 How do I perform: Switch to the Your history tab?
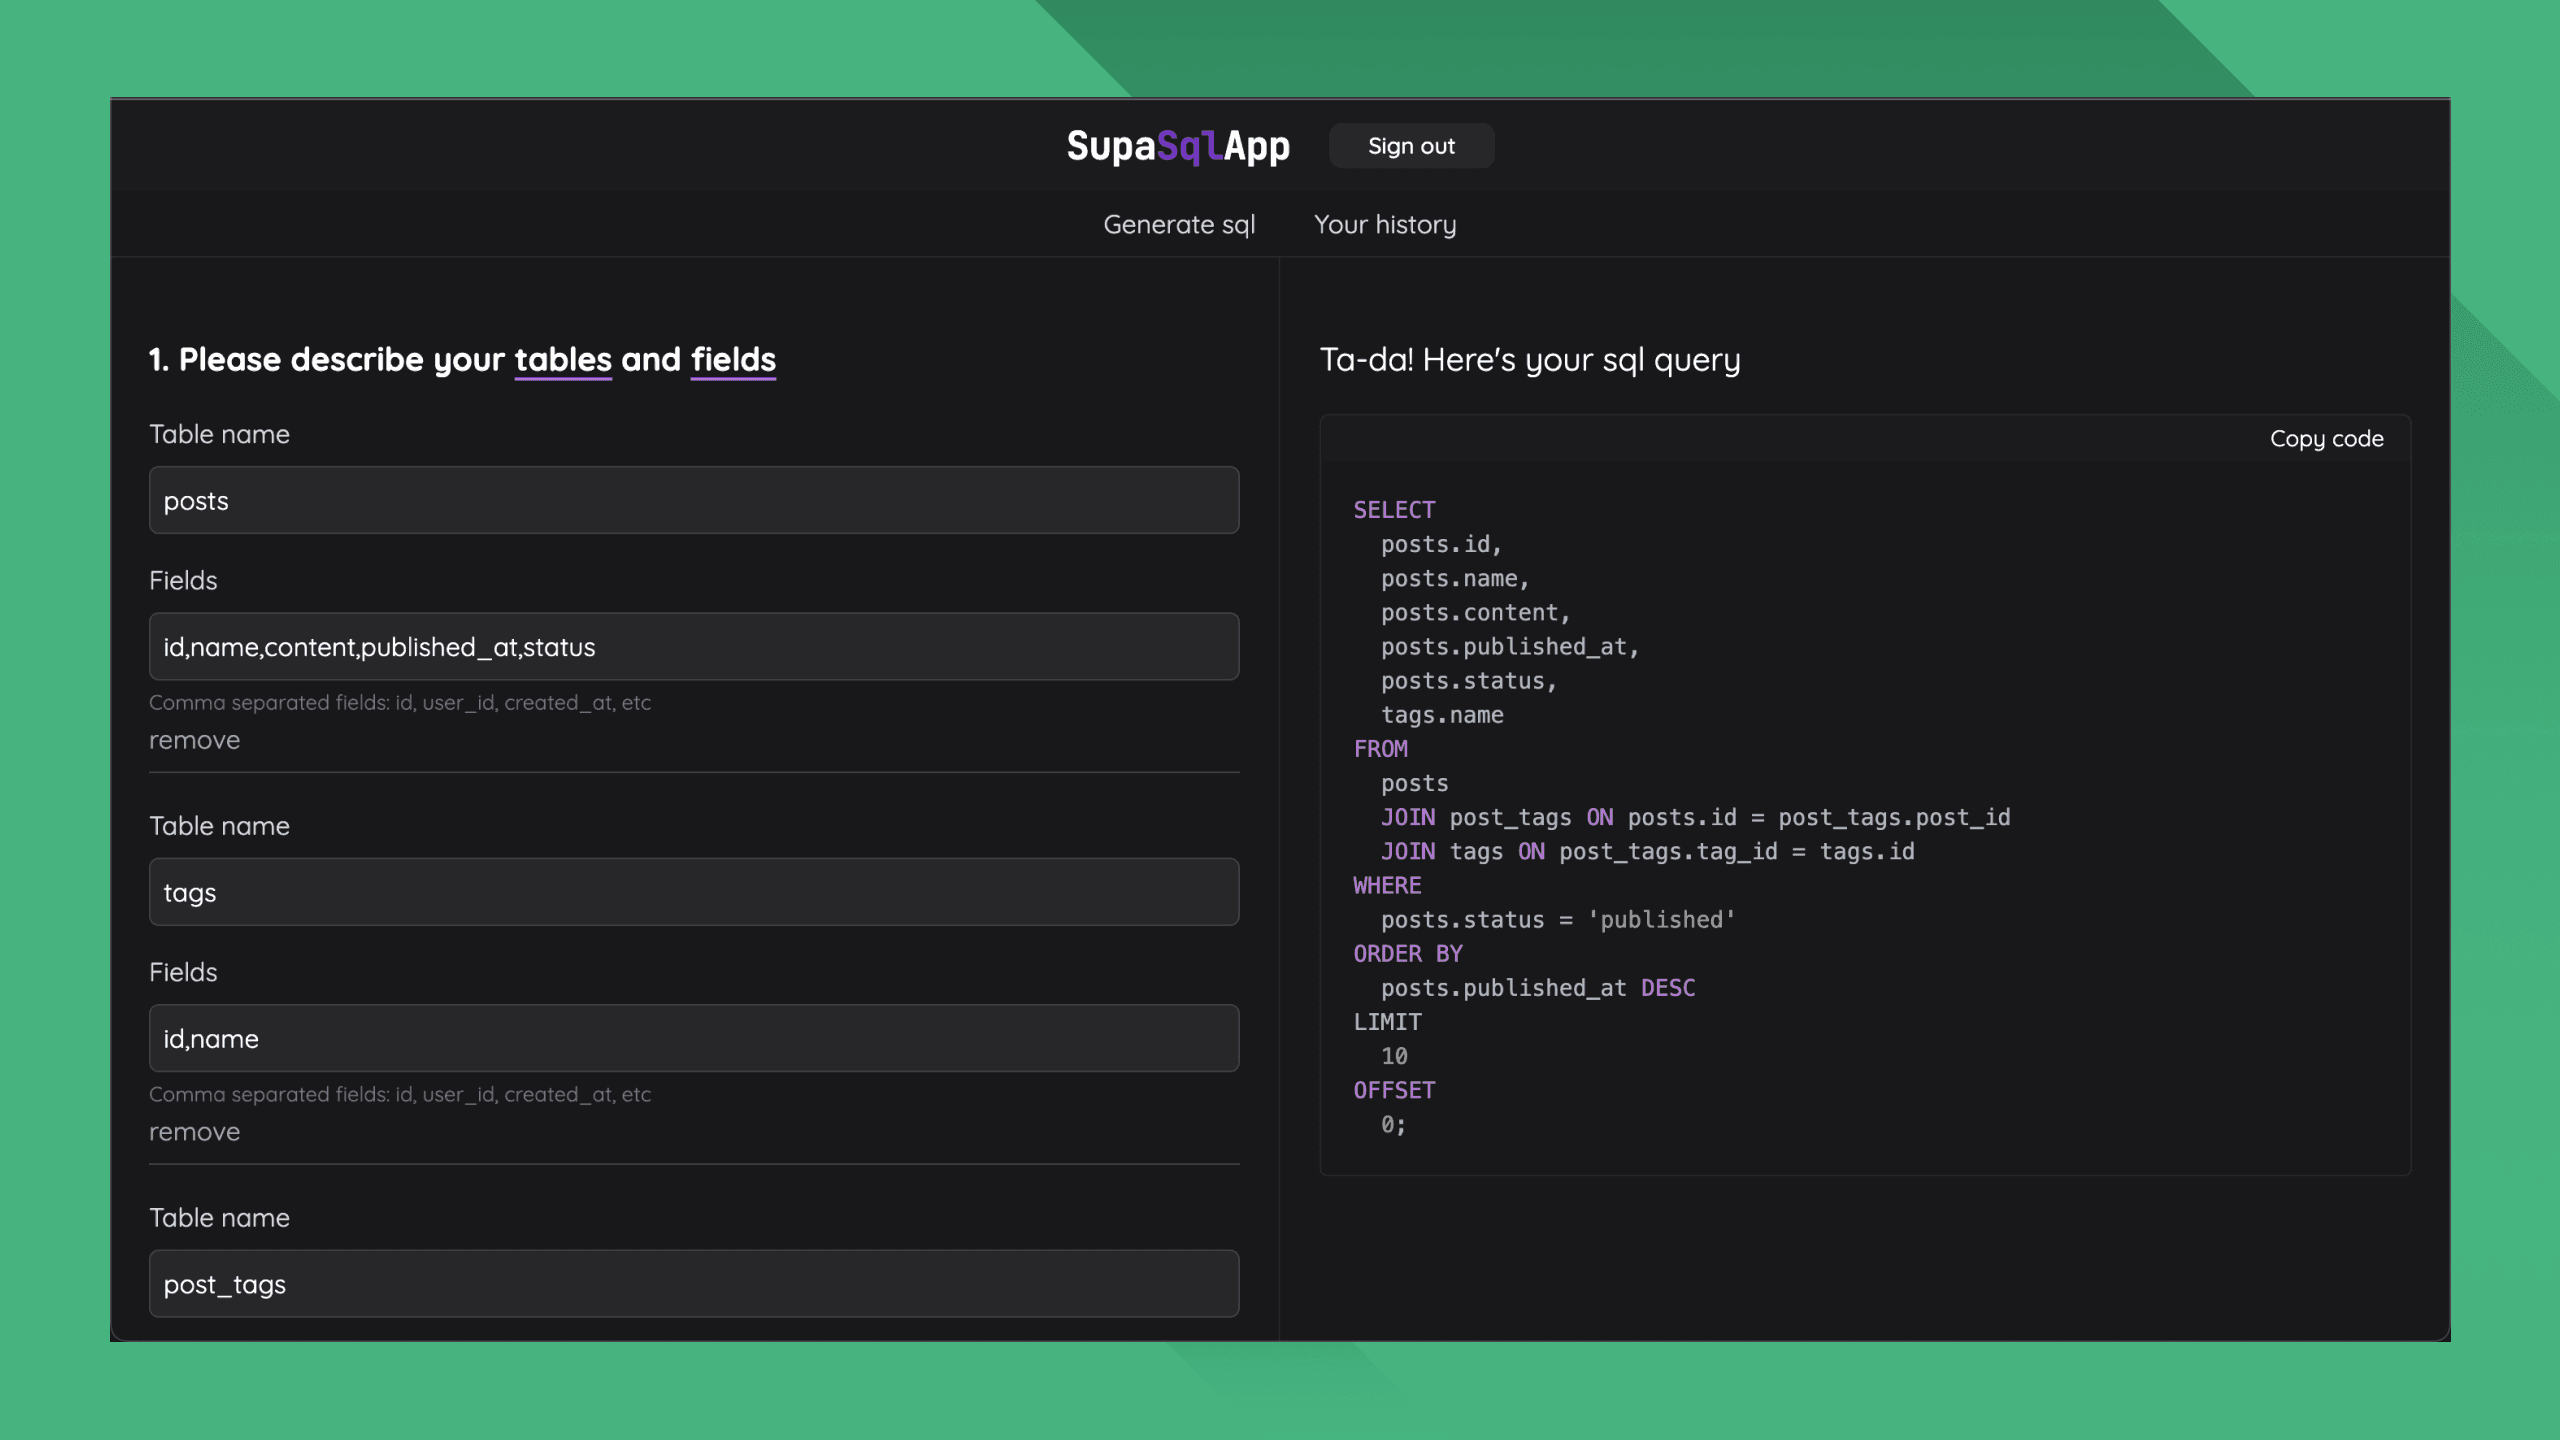click(x=1384, y=225)
